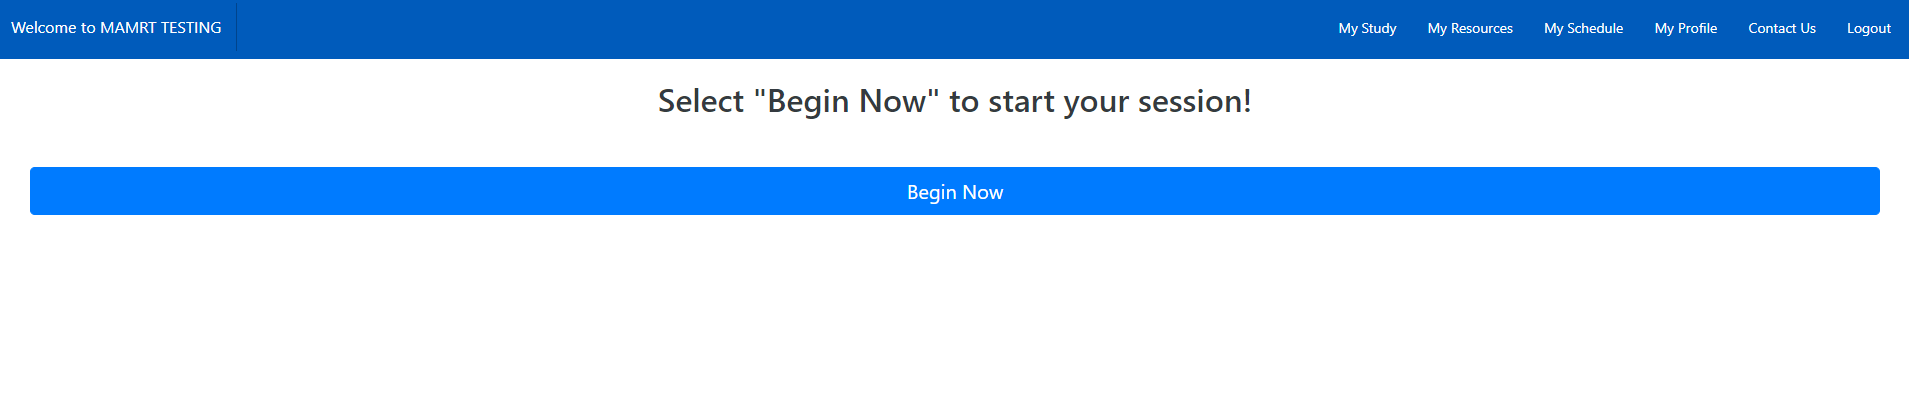Open the Contact Us link
This screenshot has height=399, width=1909.
point(1782,28)
